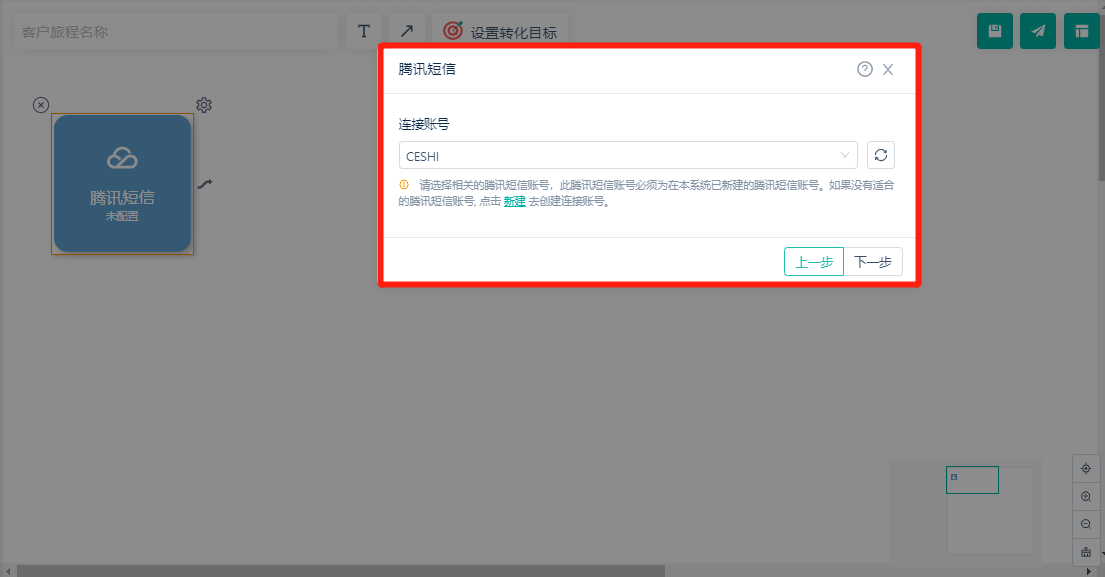This screenshot has height=577, width=1105.
Task: Click the scroll-left arrow
Action: point(8,571)
